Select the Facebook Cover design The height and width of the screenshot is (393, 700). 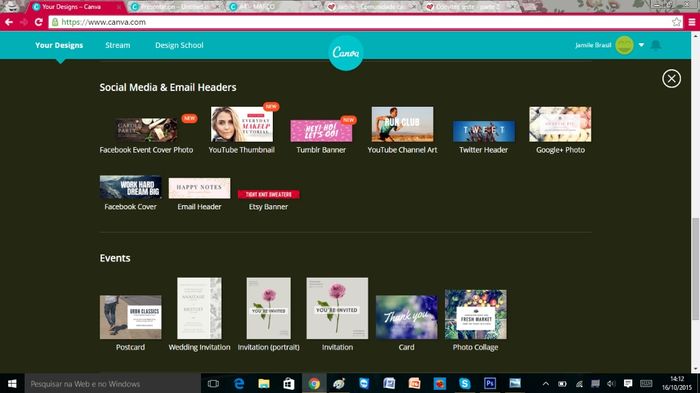tap(130, 187)
